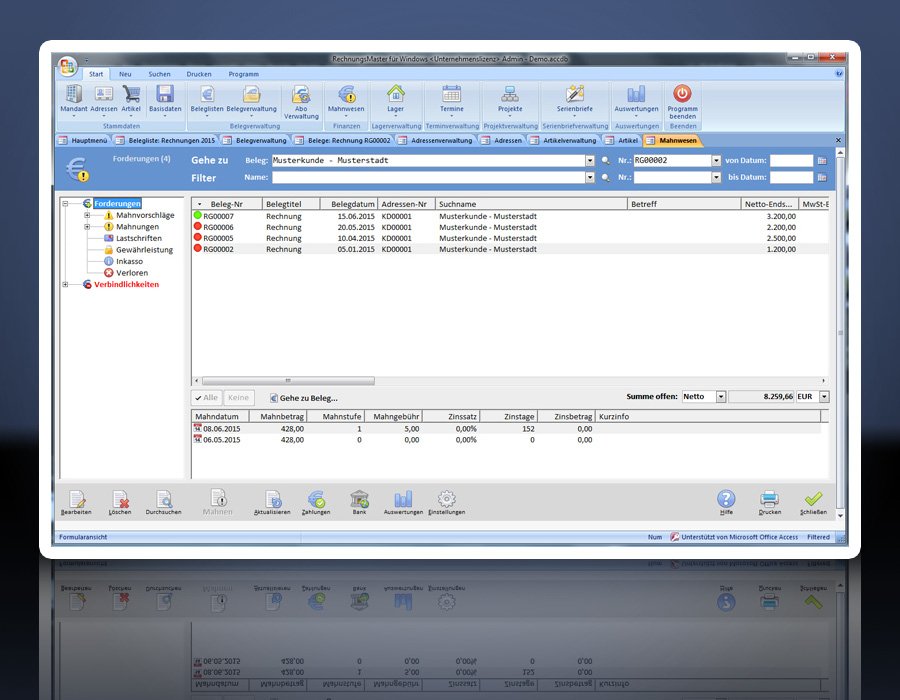Open the filter Nr. dropdown arrow
Viewport: 900px width, 700px height.
(x=716, y=178)
